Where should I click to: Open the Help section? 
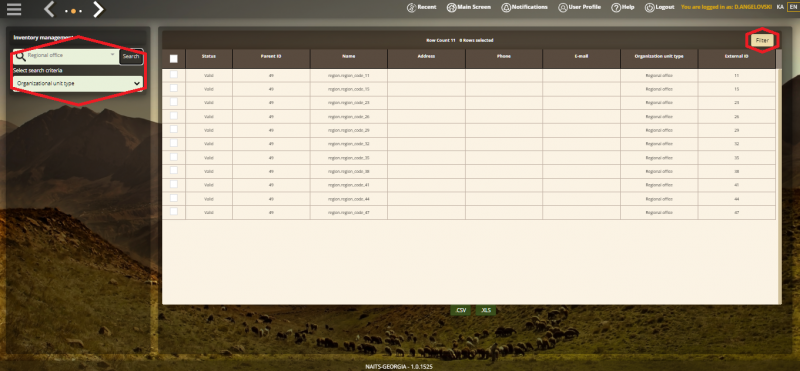622,7
